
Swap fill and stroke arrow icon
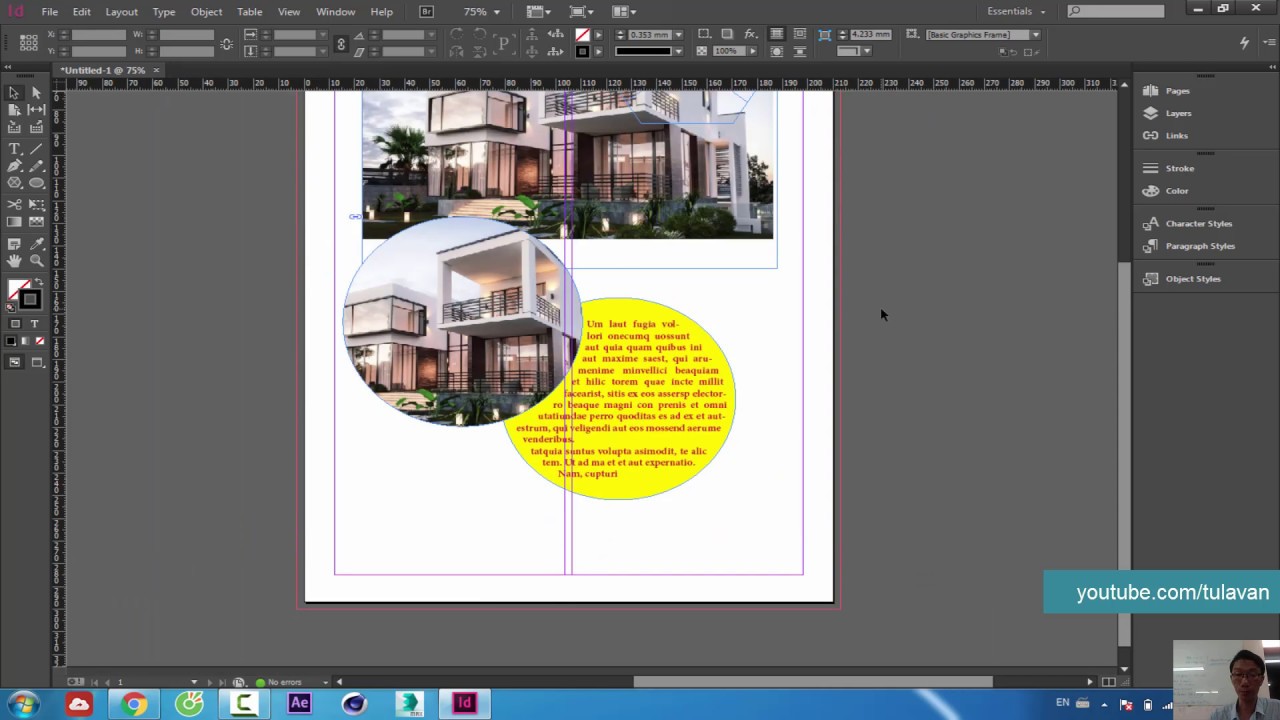tap(39, 283)
